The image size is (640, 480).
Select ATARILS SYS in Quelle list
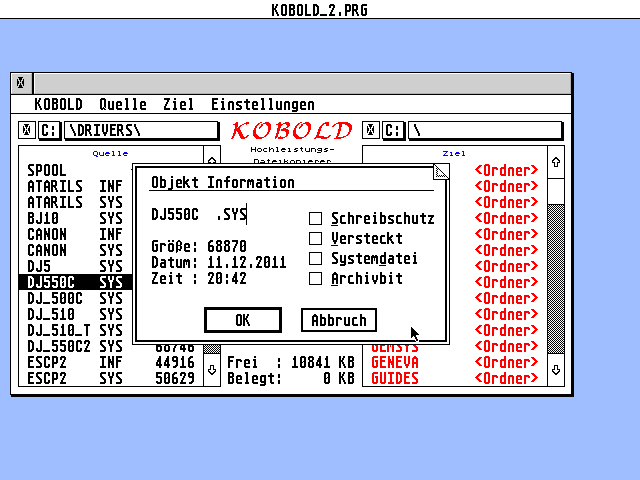[x=75, y=202]
